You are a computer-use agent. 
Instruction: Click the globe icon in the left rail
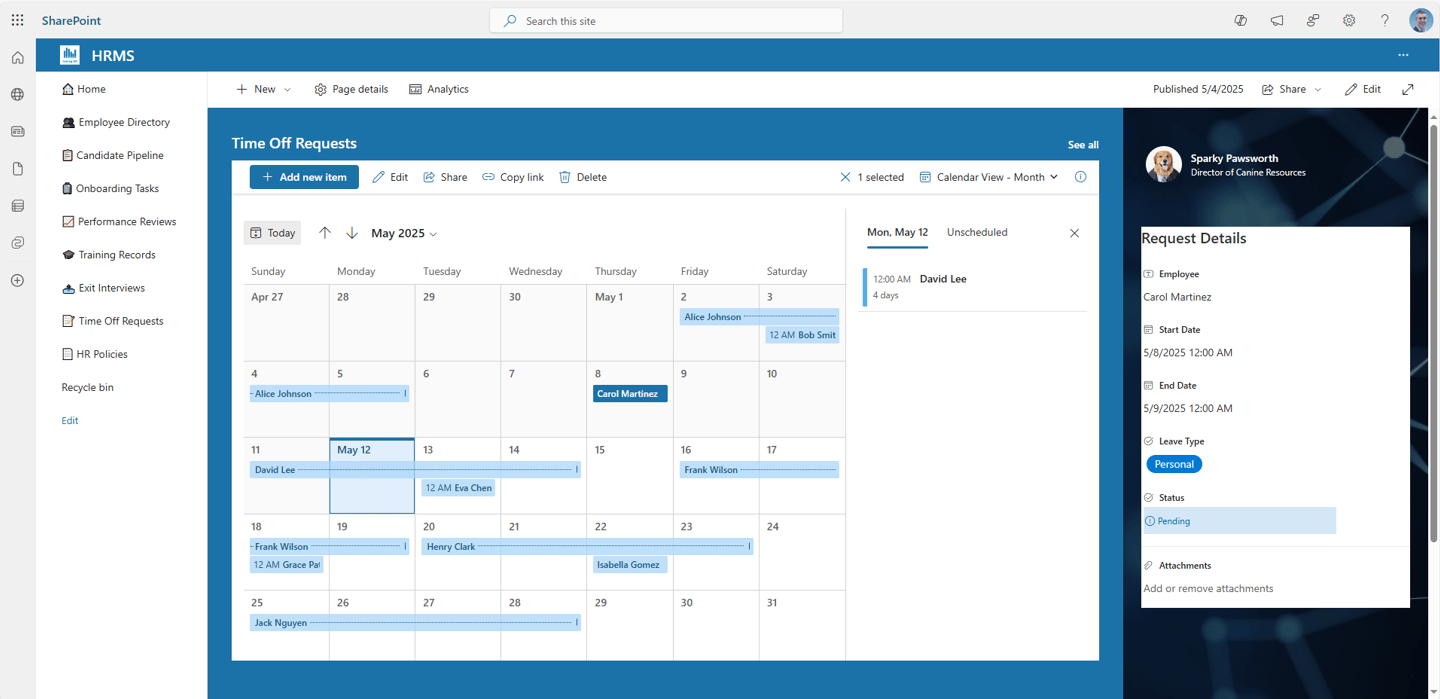pos(17,94)
